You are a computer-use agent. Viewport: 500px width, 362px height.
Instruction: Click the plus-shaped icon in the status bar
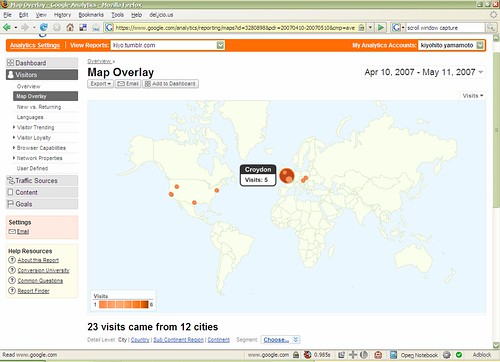[353, 355]
